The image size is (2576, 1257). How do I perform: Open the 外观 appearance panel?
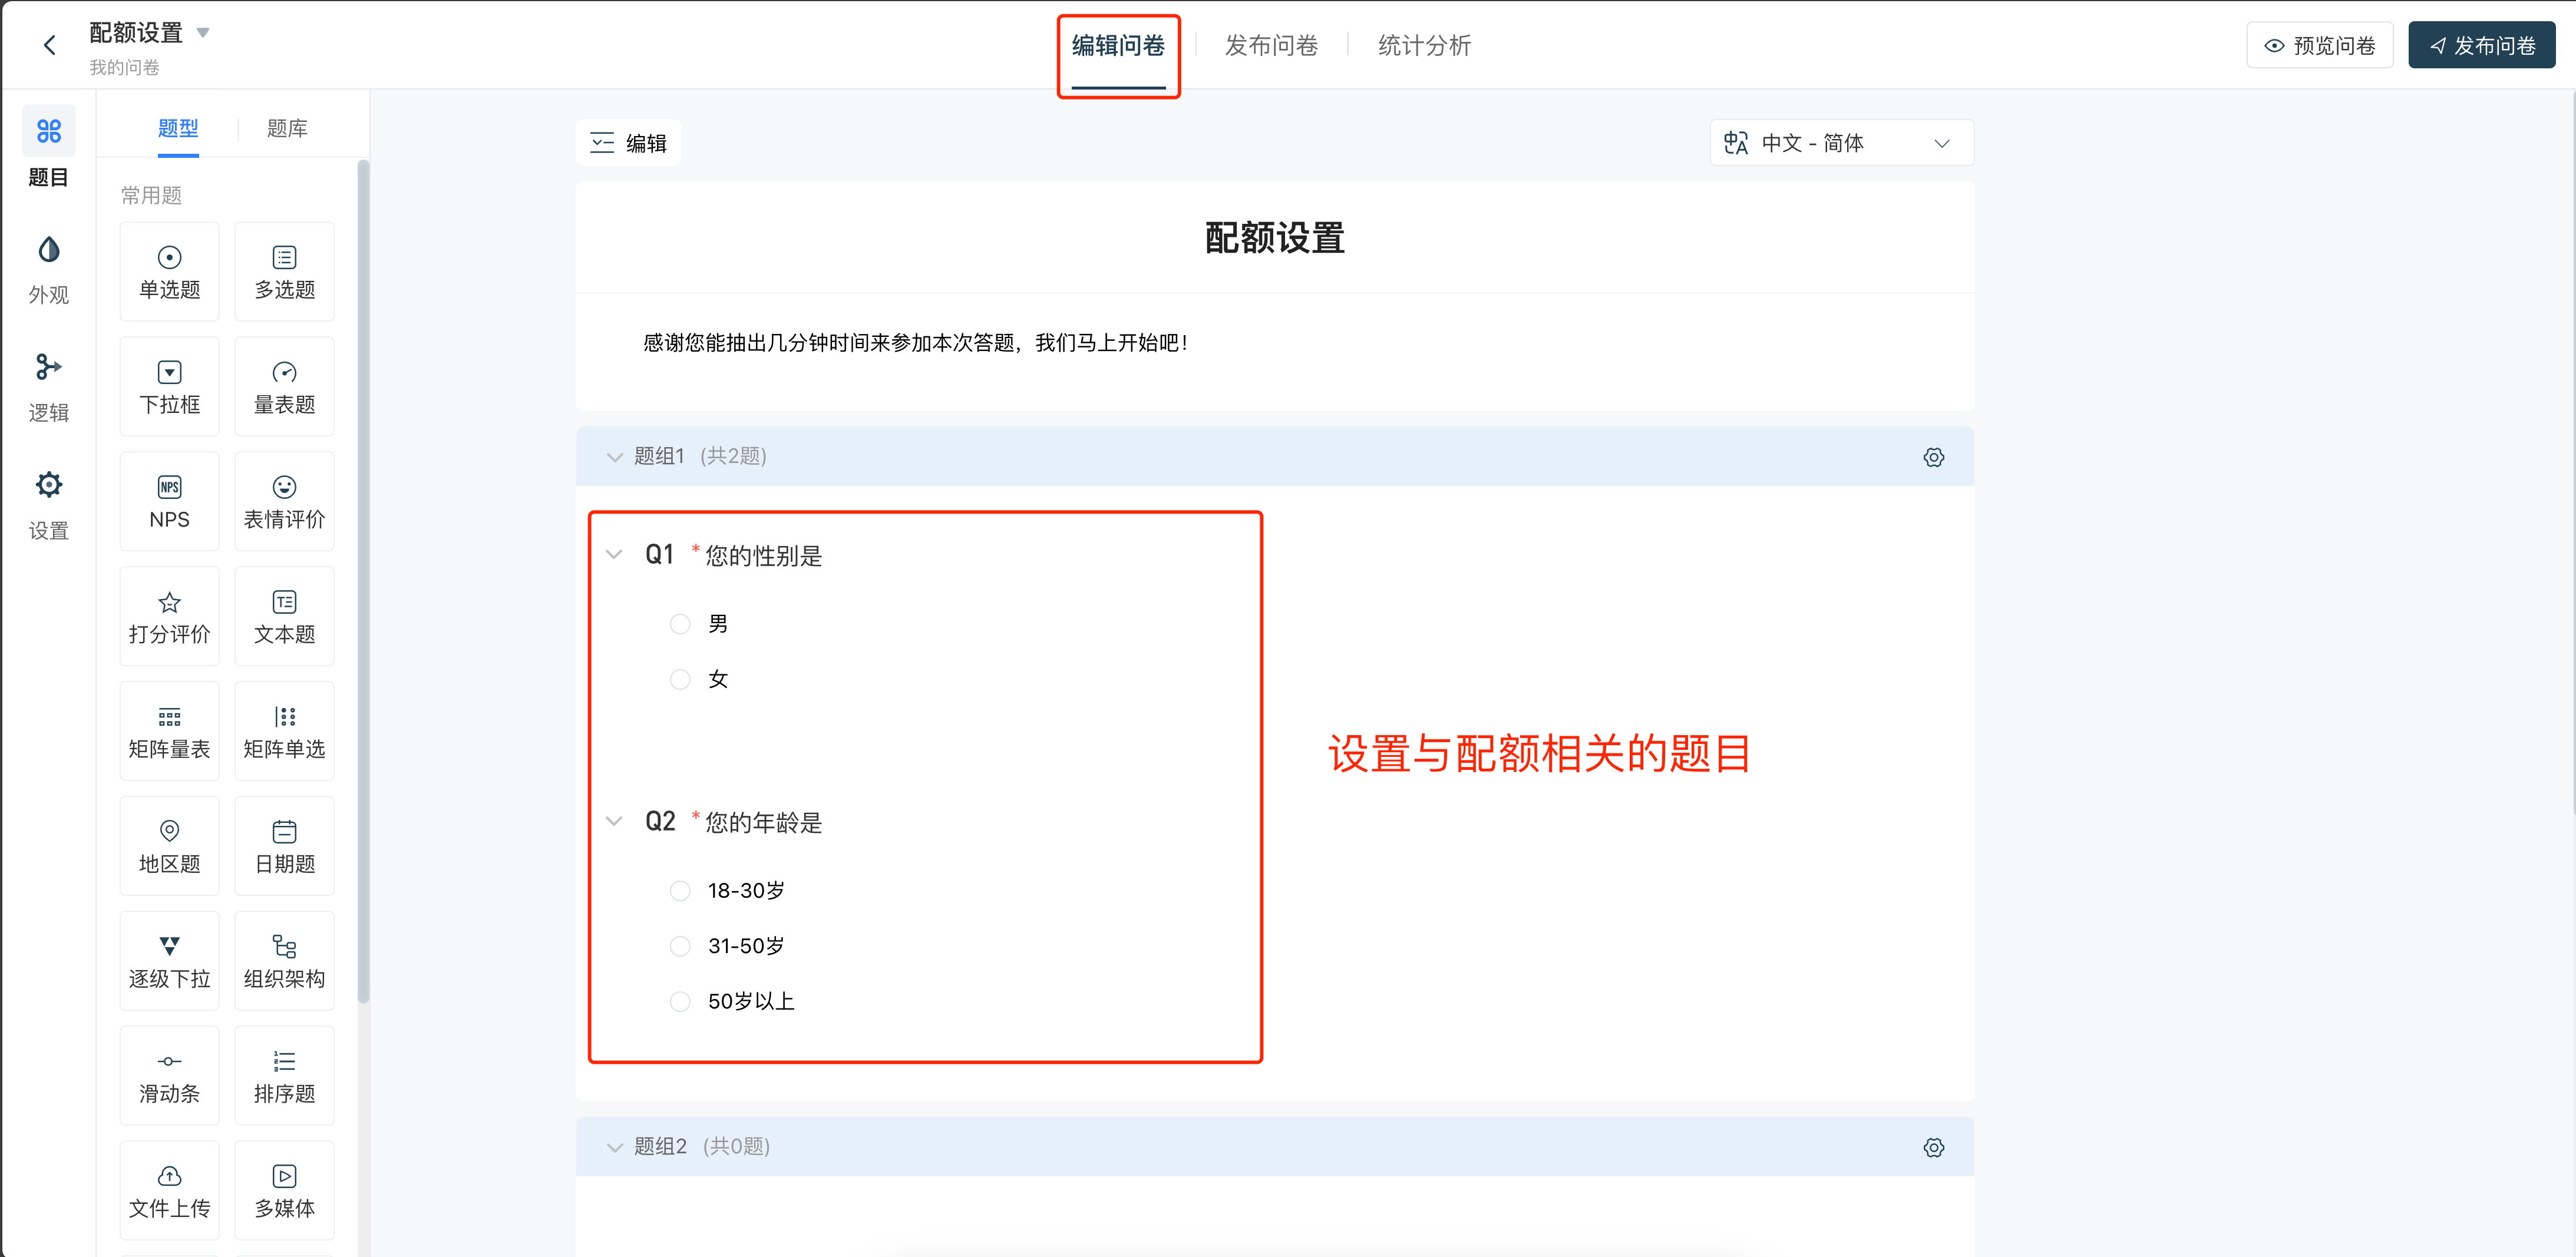[48, 269]
